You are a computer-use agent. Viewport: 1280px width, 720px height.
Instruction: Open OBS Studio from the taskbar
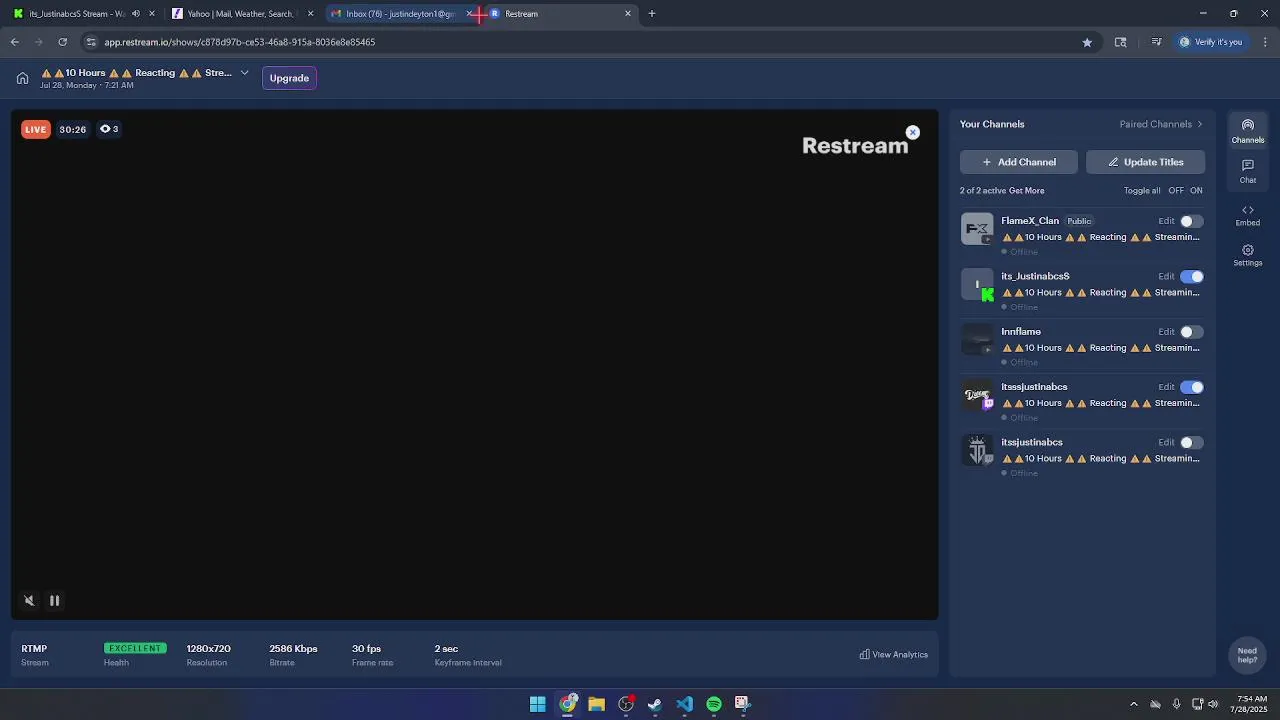626,704
